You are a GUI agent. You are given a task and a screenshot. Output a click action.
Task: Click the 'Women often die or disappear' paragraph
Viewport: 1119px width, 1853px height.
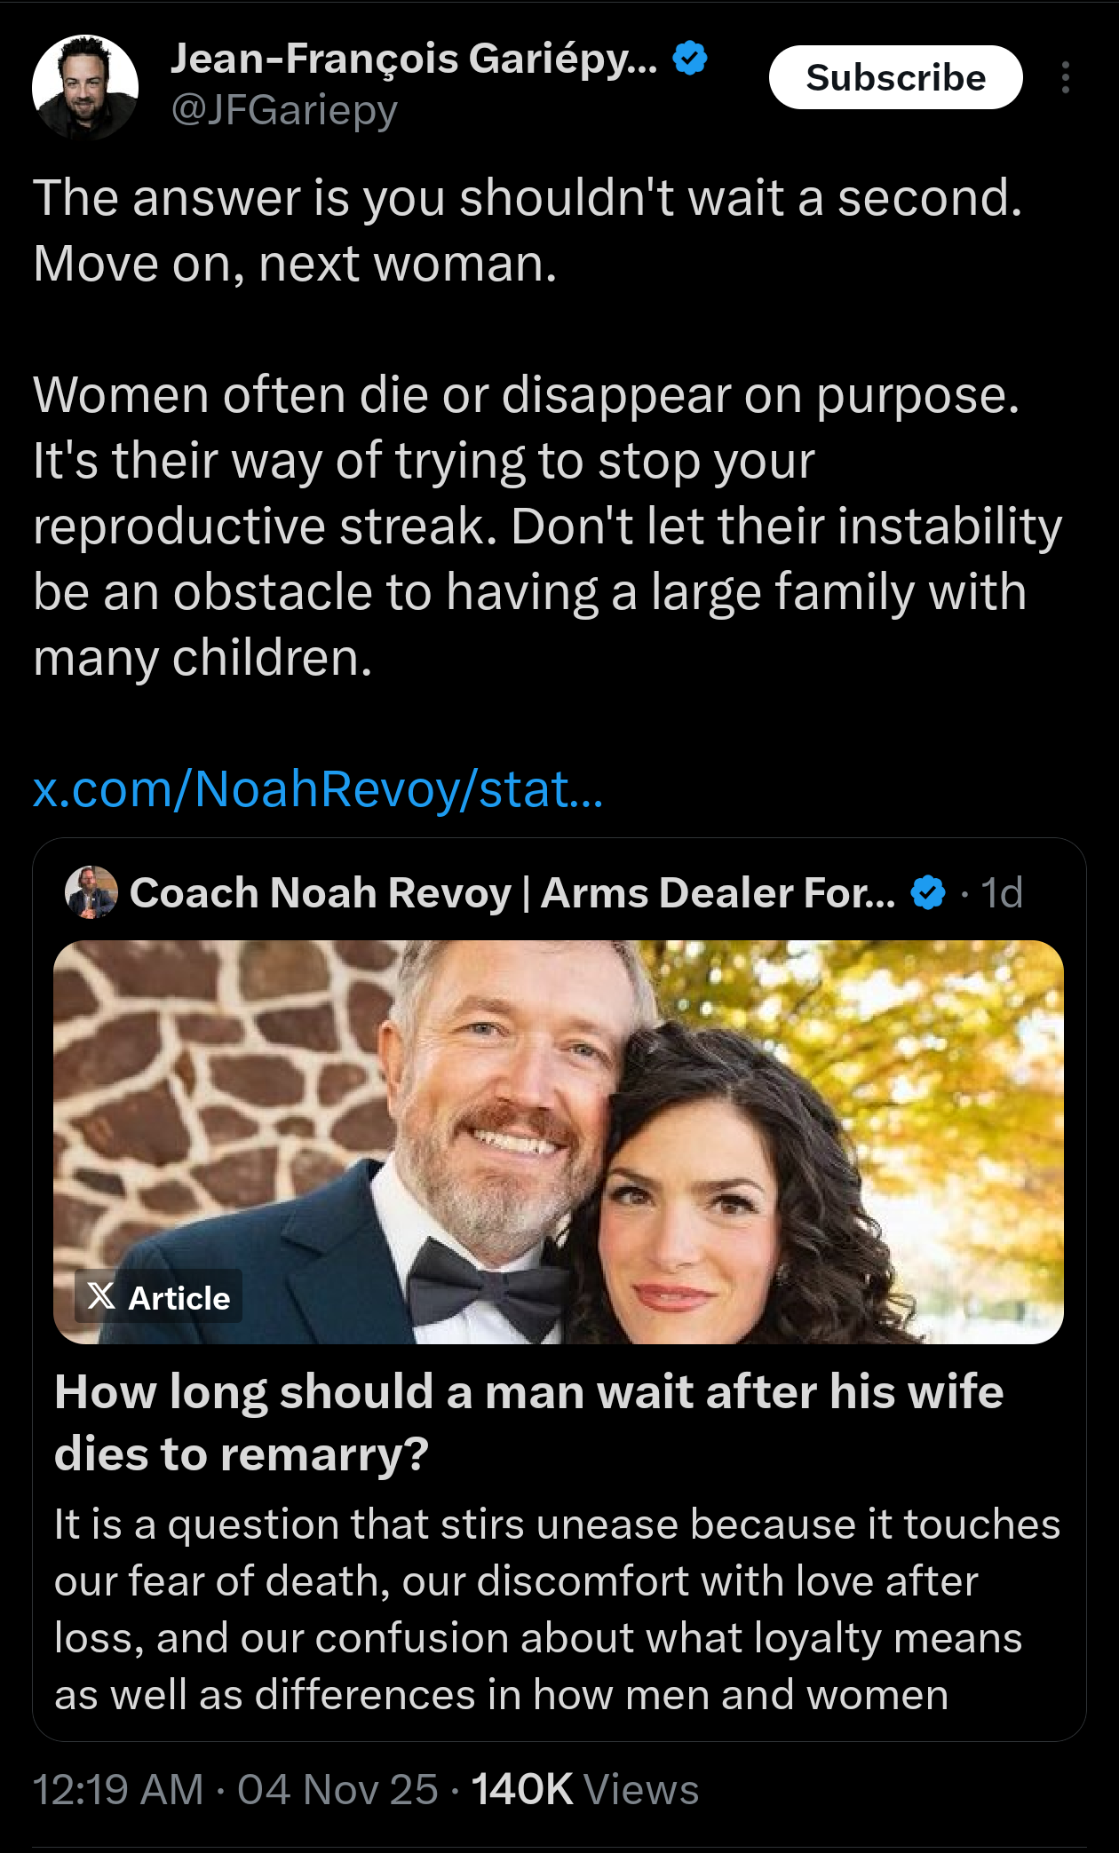546,526
